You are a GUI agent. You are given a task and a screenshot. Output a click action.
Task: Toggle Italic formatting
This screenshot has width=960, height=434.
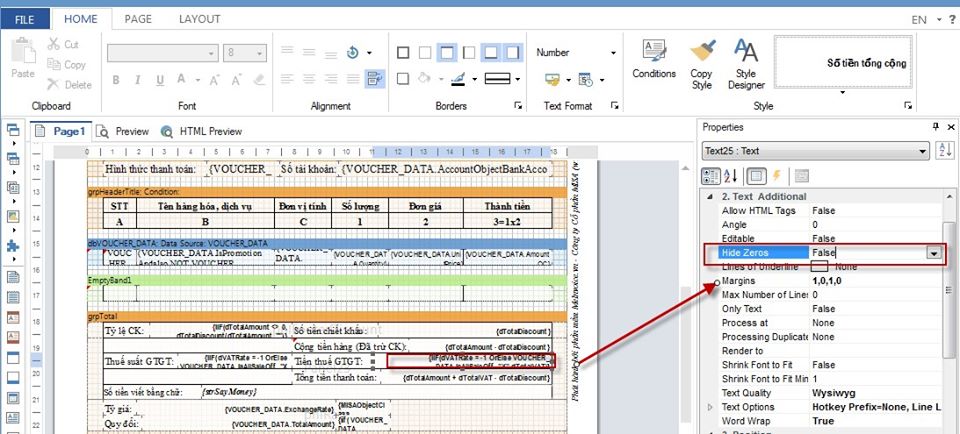[138, 80]
